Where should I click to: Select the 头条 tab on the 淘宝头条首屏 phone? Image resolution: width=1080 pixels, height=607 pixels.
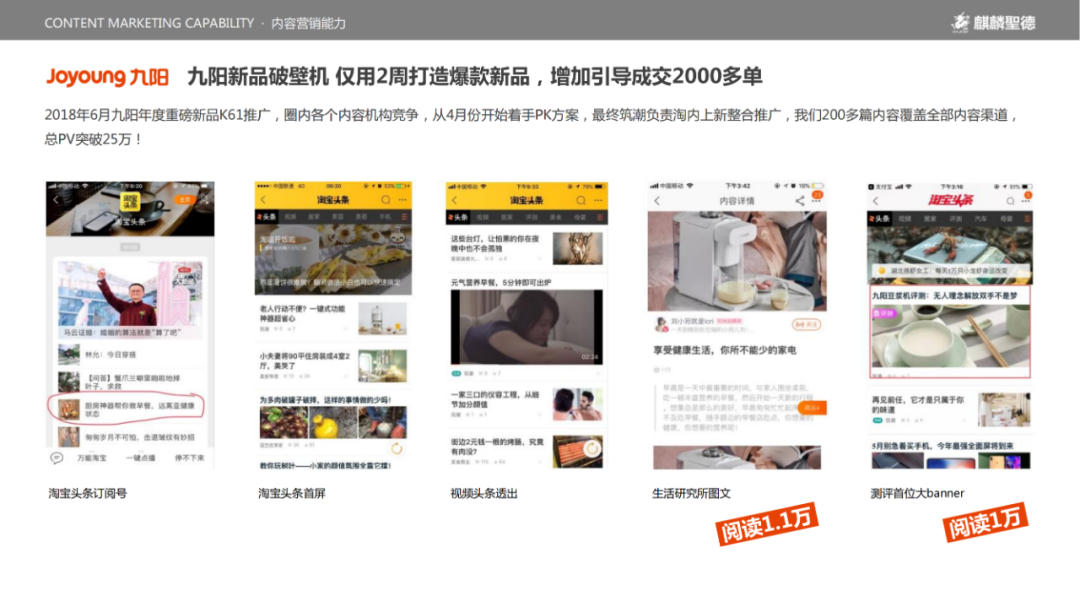click(267, 217)
